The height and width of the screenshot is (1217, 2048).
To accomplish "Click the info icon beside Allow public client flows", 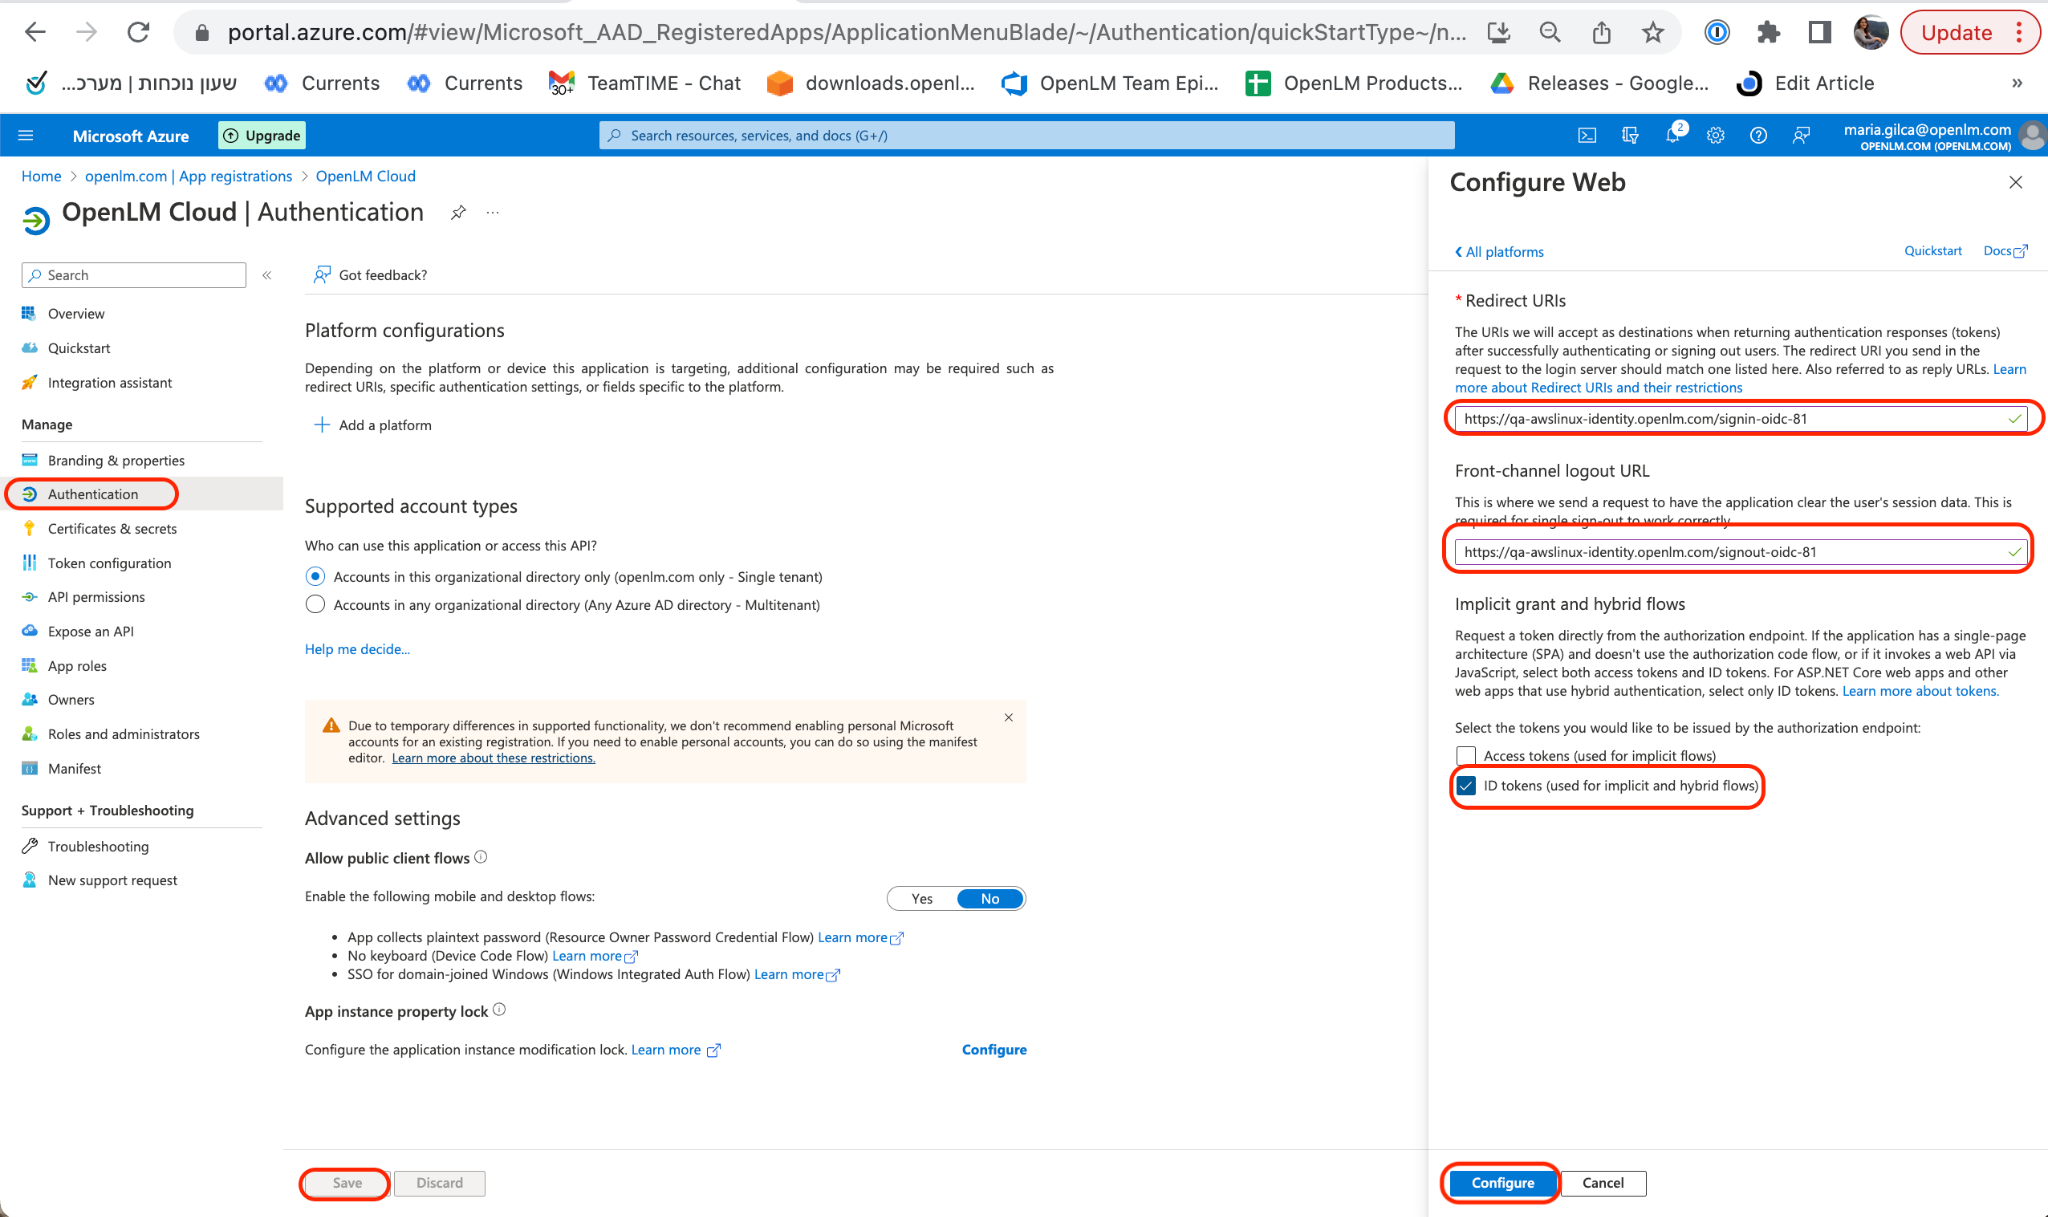I will click(x=481, y=857).
